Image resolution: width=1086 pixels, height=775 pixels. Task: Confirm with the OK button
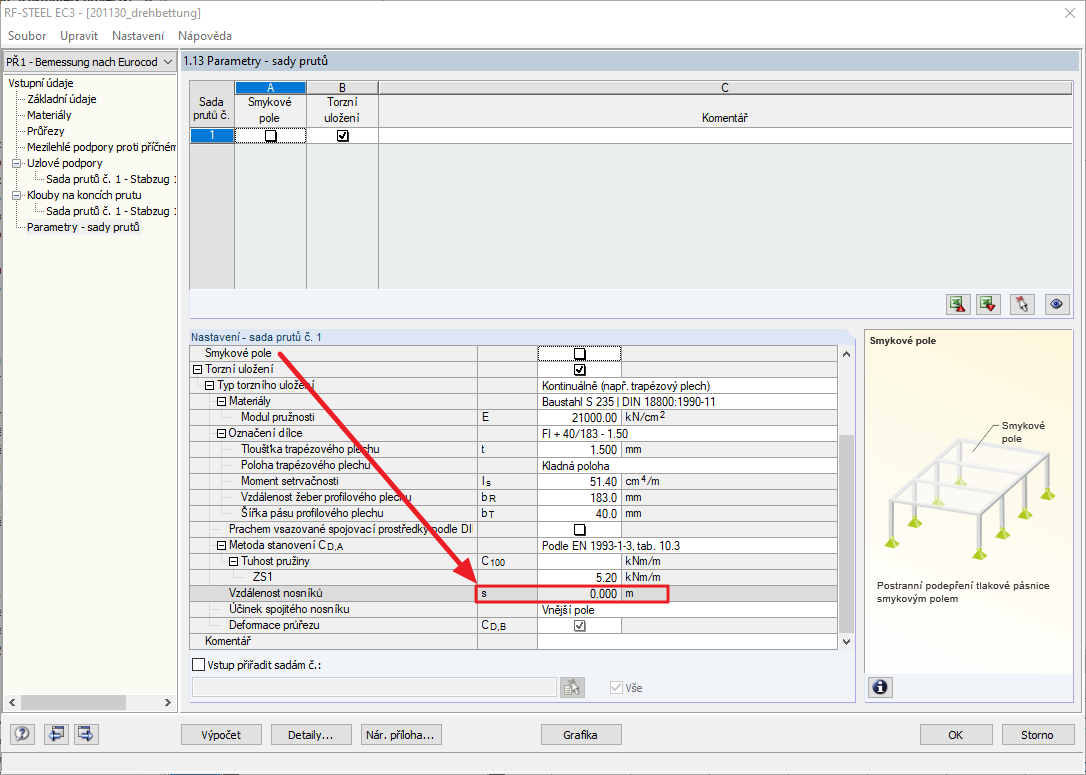tap(956, 735)
